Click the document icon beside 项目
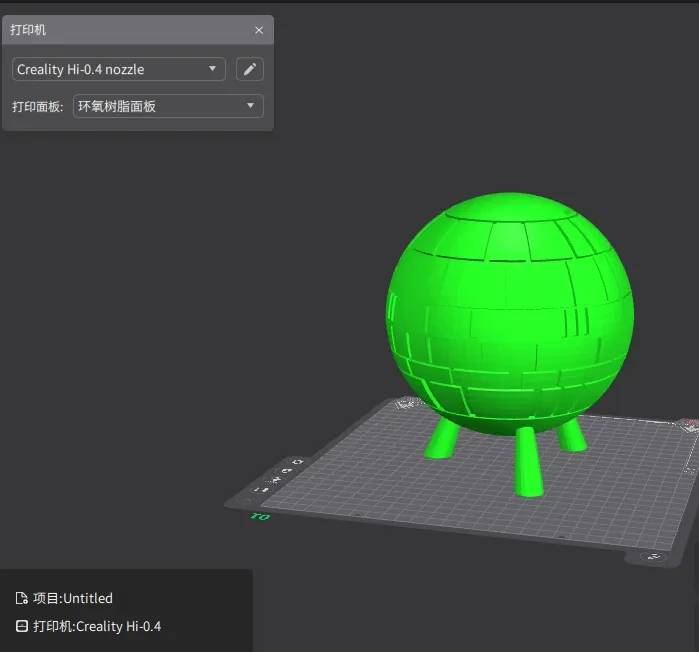This screenshot has width=699, height=652. tap(21, 598)
